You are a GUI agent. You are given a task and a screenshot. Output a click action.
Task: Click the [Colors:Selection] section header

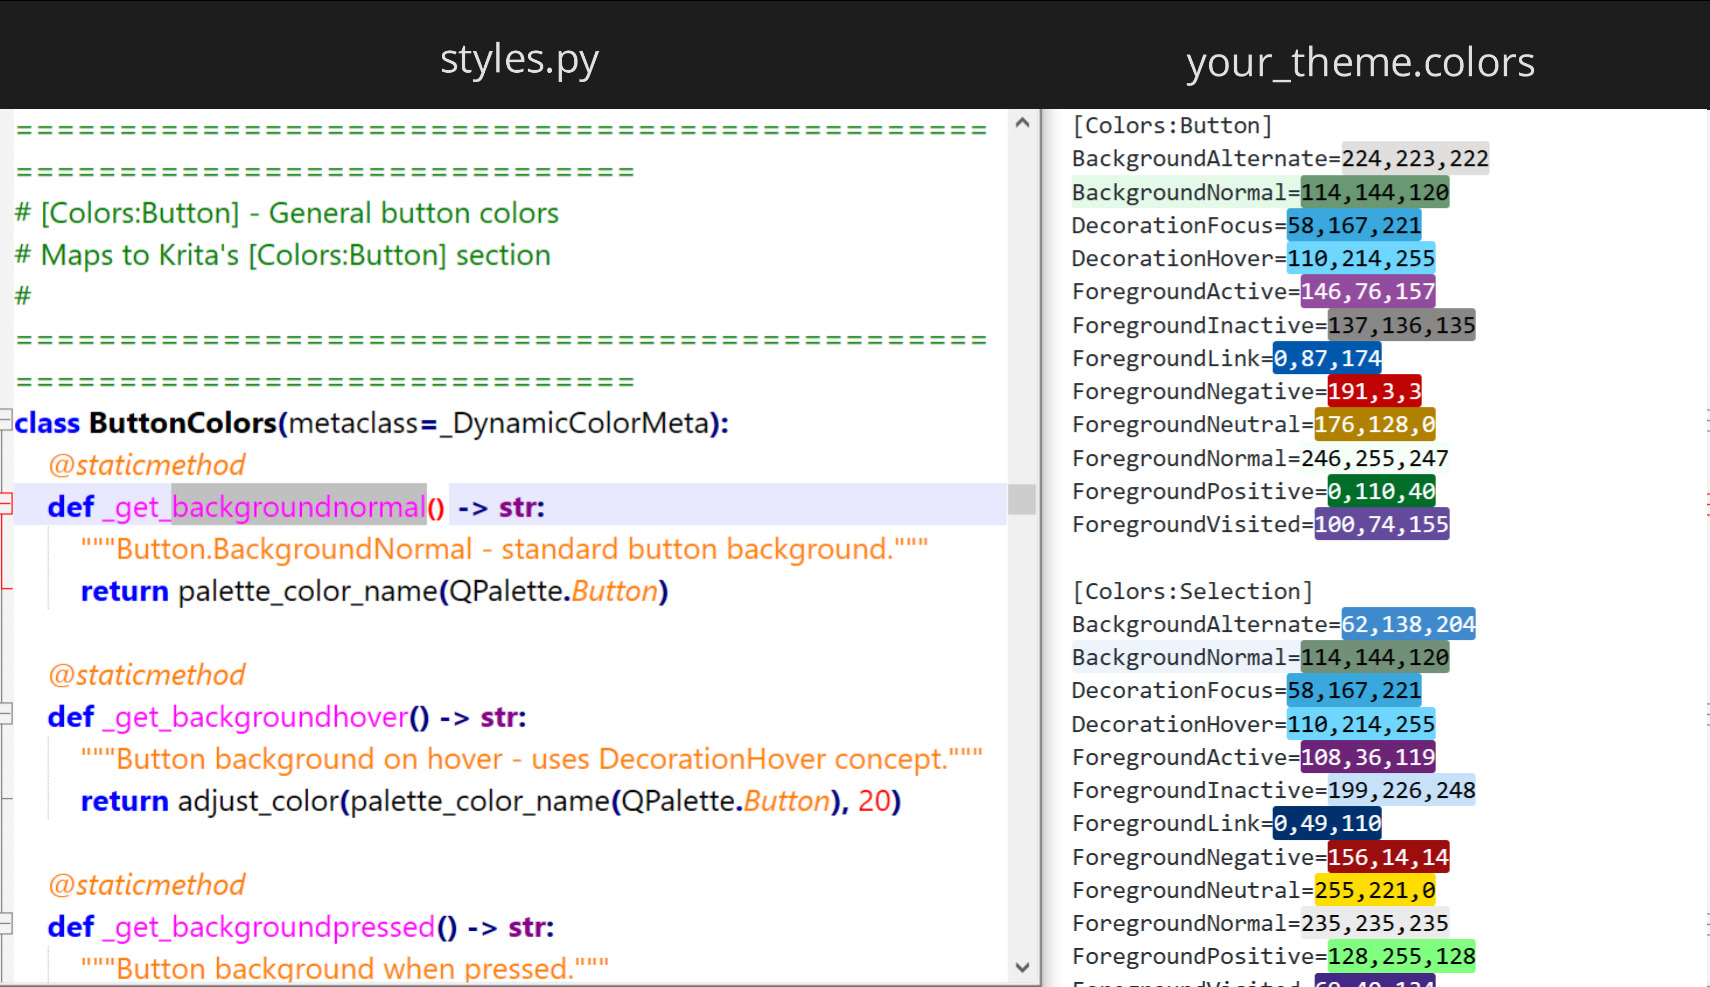[x=1192, y=591]
